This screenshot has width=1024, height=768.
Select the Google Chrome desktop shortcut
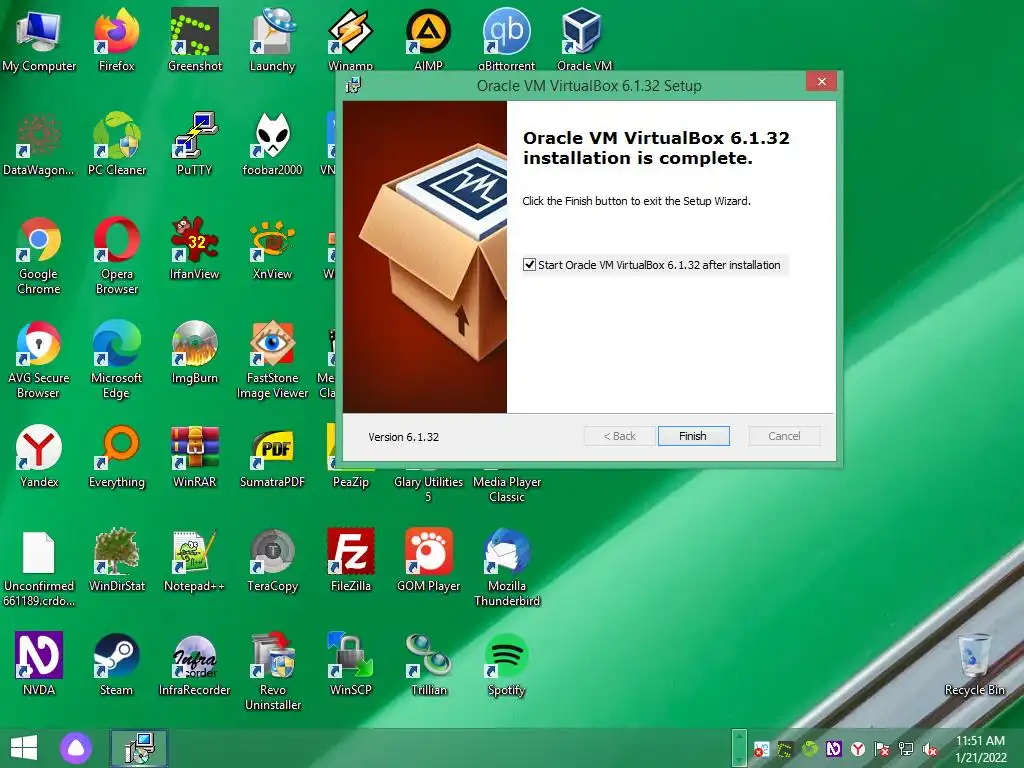(39, 256)
